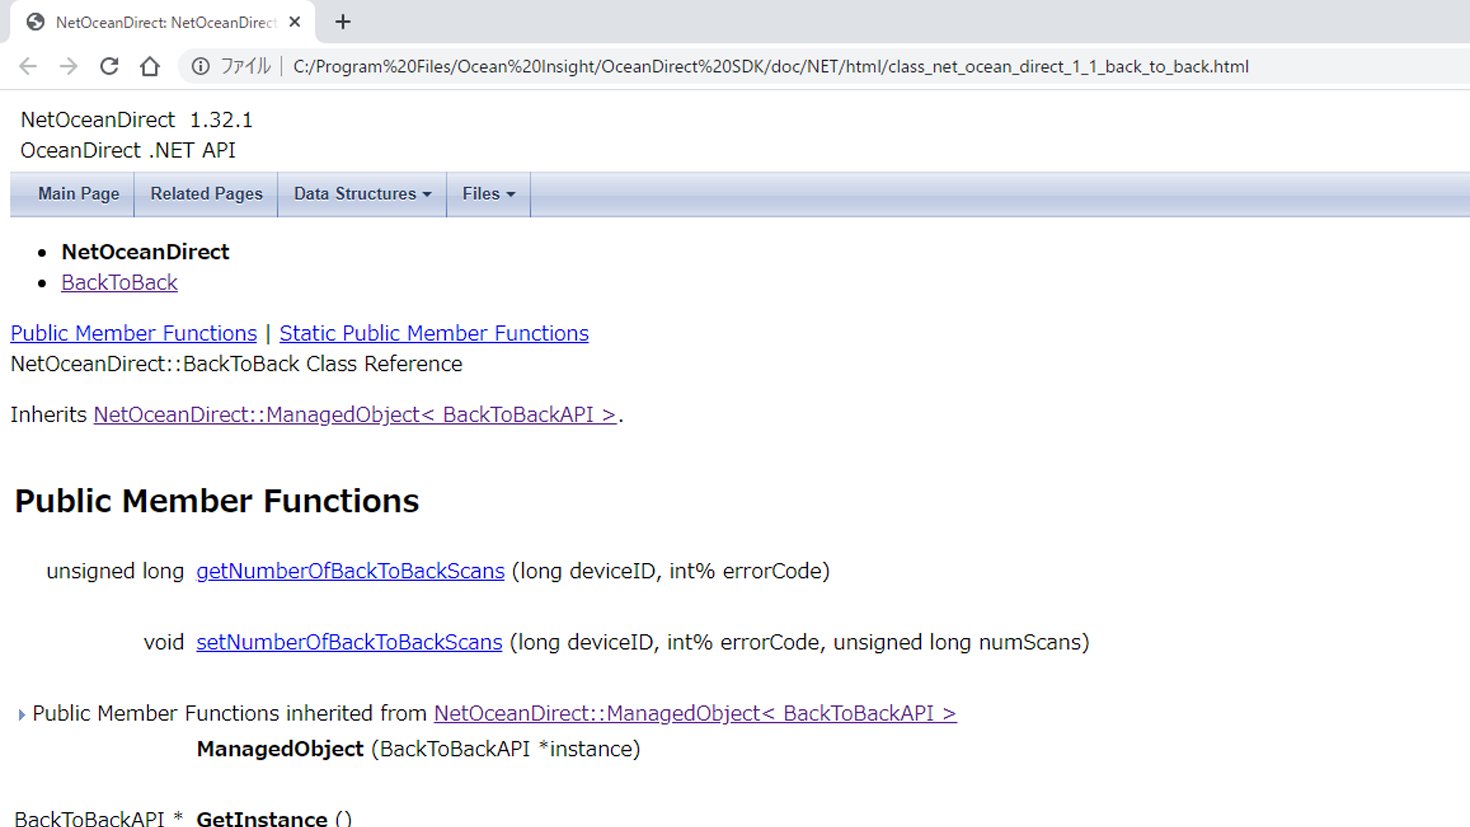Click the ManagedObject constructor name
The width and height of the screenshot is (1470, 827).
[x=280, y=749]
